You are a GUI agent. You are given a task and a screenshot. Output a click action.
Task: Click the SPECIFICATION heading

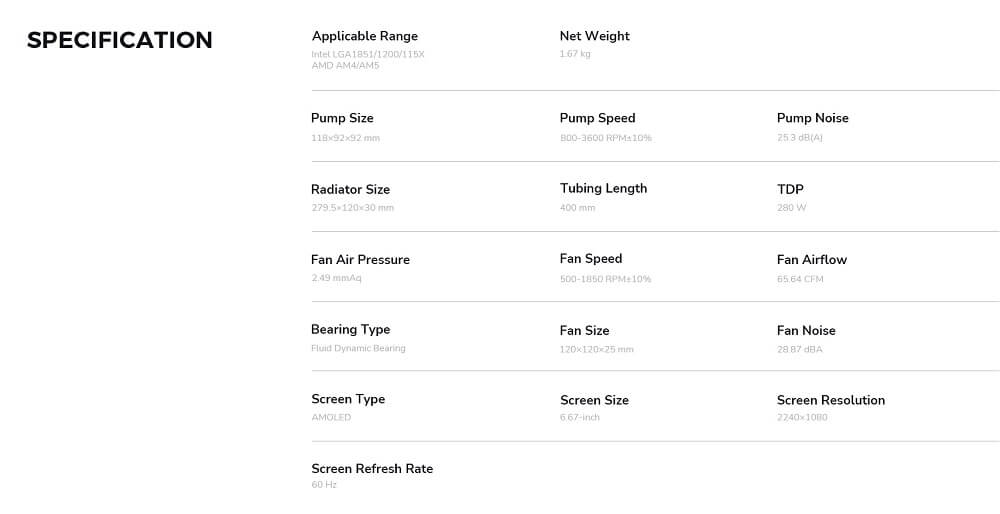(119, 40)
